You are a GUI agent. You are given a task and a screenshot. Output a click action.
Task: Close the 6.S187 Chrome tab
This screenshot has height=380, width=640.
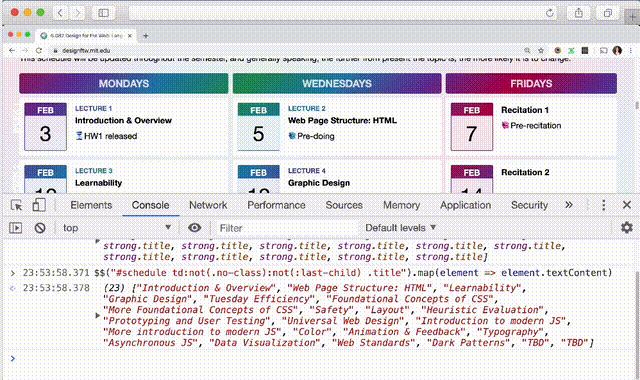130,36
